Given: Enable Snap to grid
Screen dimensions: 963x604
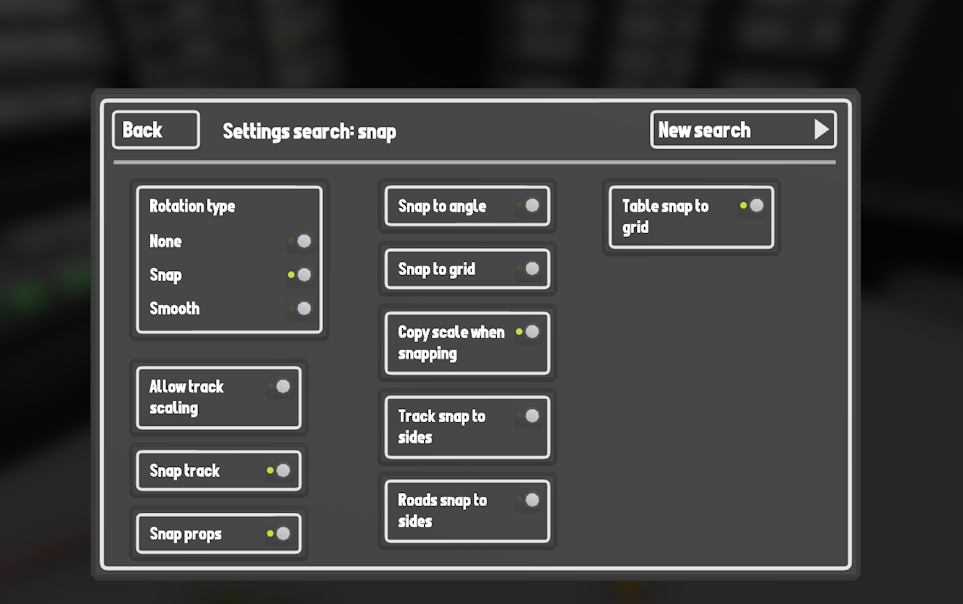Looking at the screenshot, I should (x=531, y=269).
